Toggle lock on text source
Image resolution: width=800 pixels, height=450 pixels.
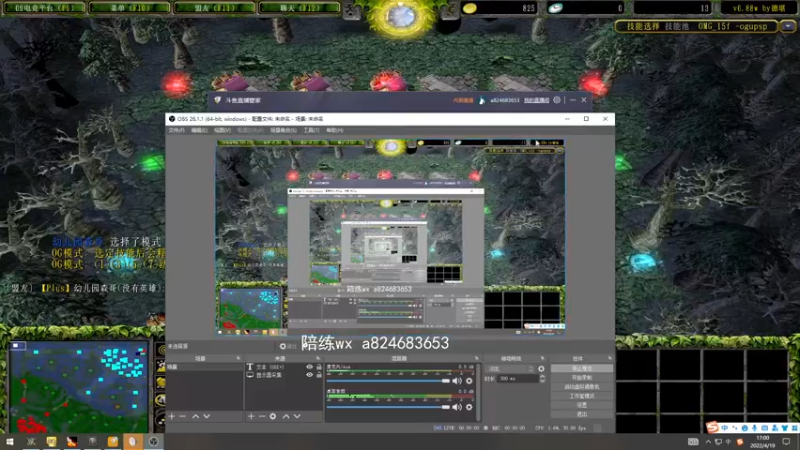click(319, 367)
